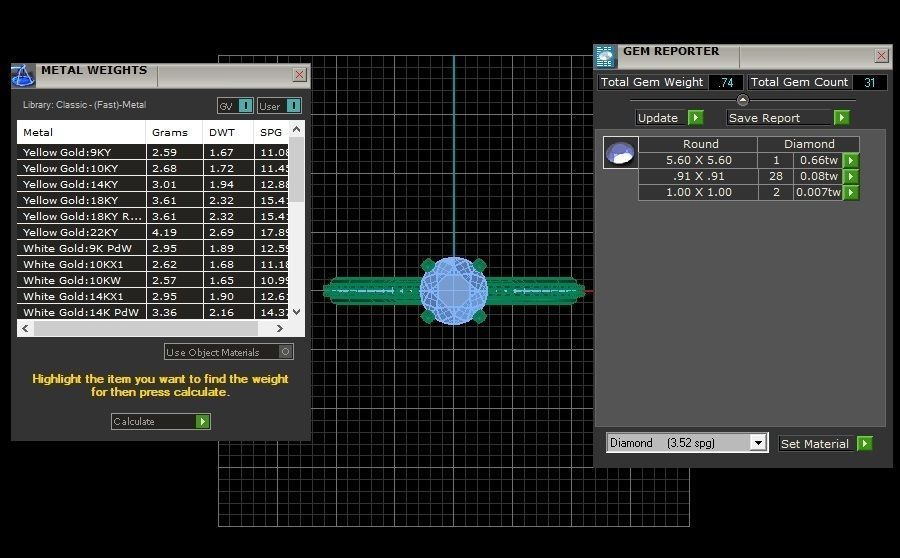The image size is (900, 558).
Task: Select White Gold:9K PdW row
Action: pyautogui.click(x=153, y=249)
